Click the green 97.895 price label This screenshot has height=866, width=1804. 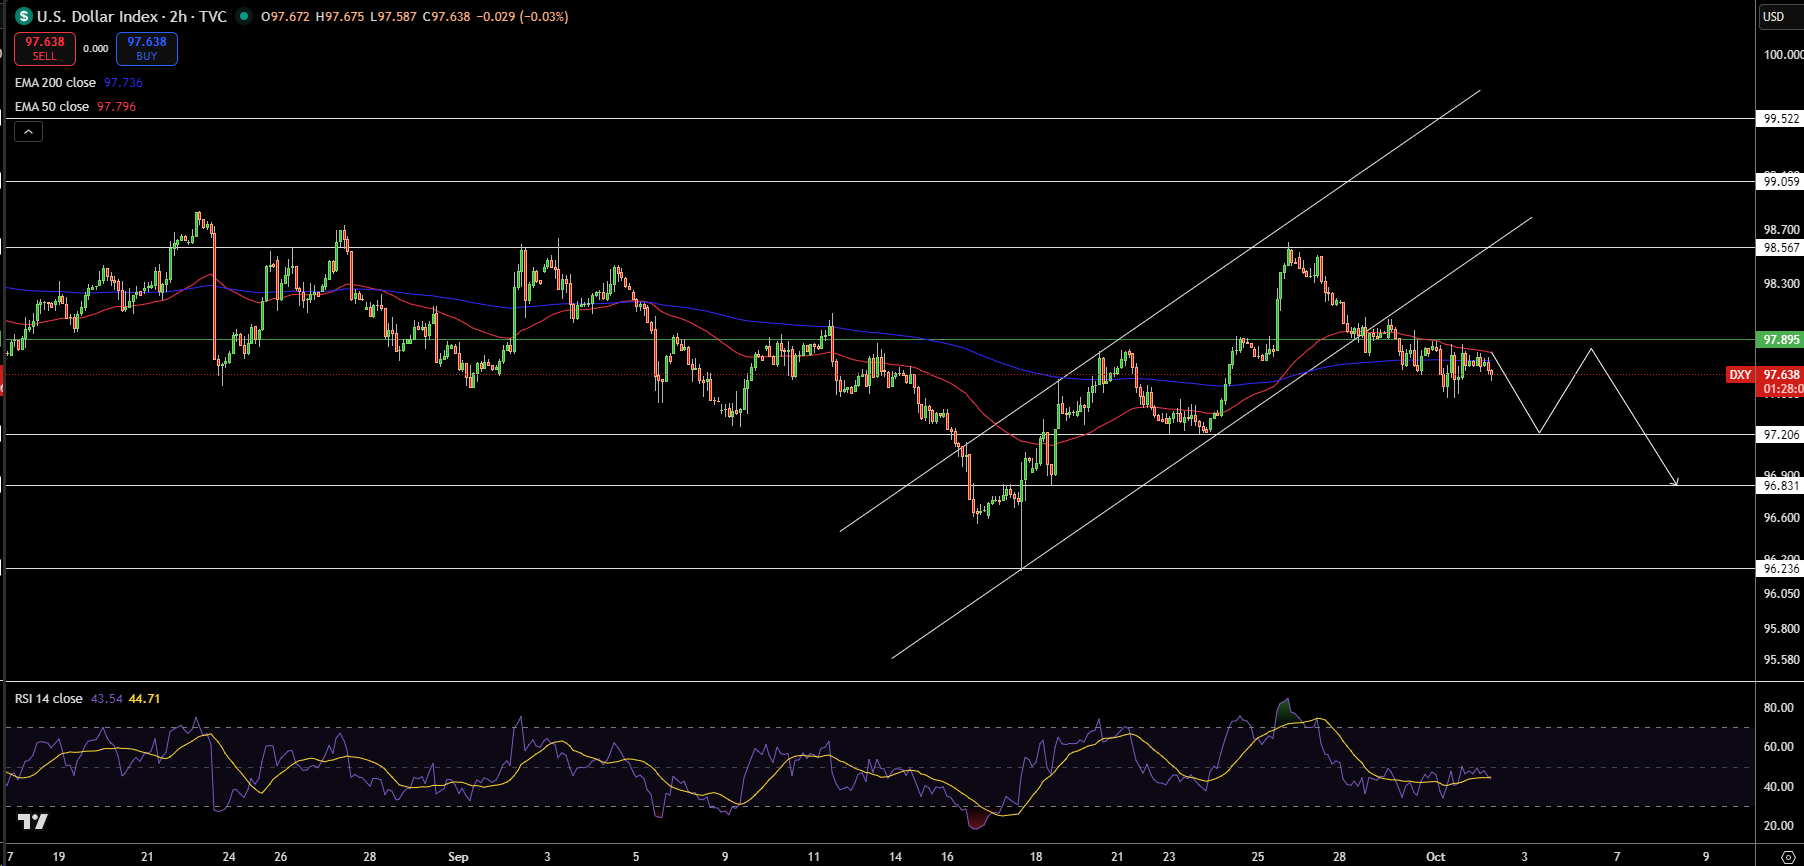[1780, 340]
